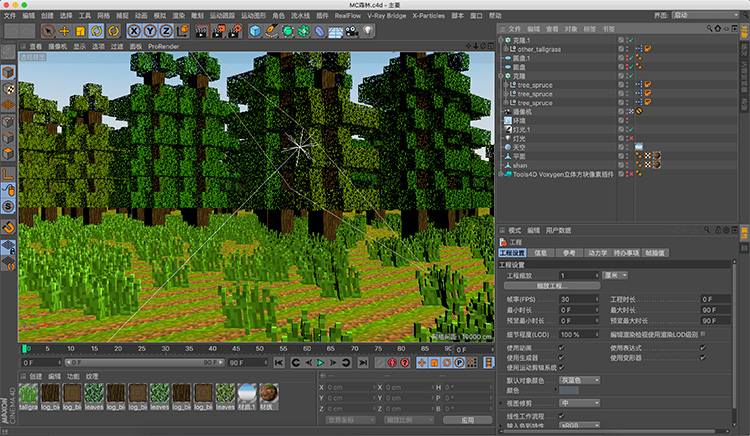
Task: Switch to texture mode checker icon
Action: 8,89
